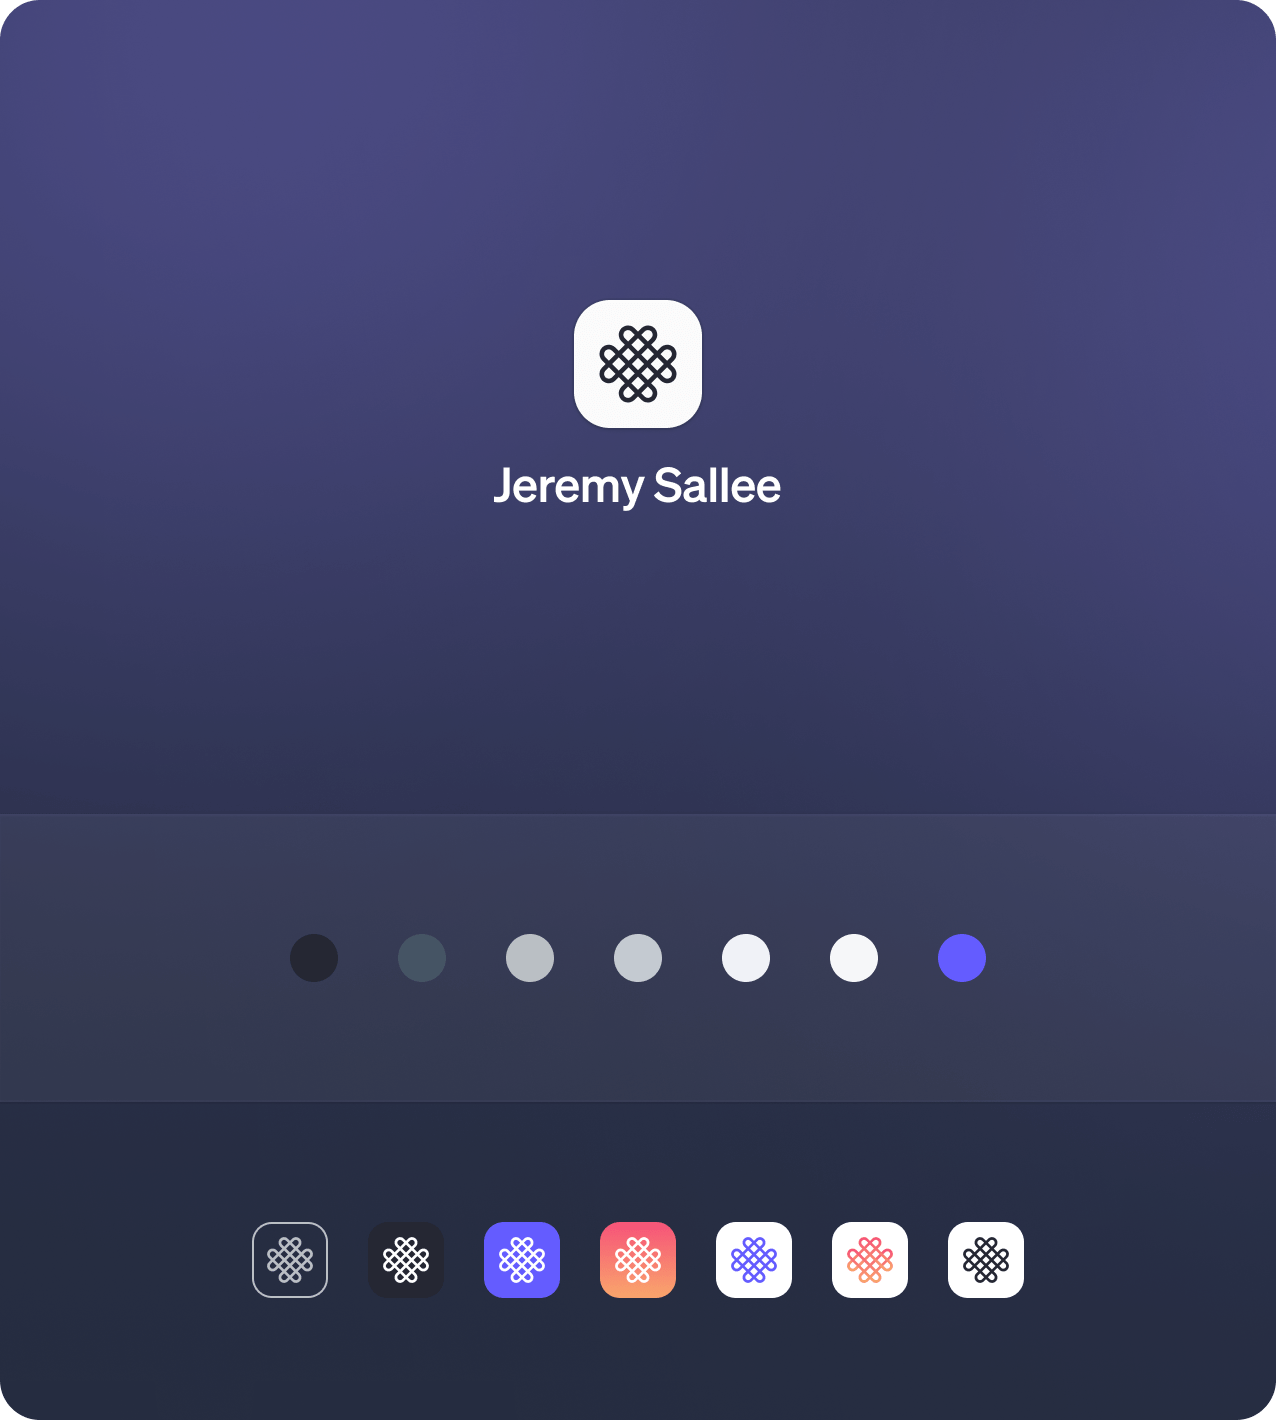The width and height of the screenshot is (1276, 1420).
Task: Select the near-black color dot
Action: tap(314, 958)
